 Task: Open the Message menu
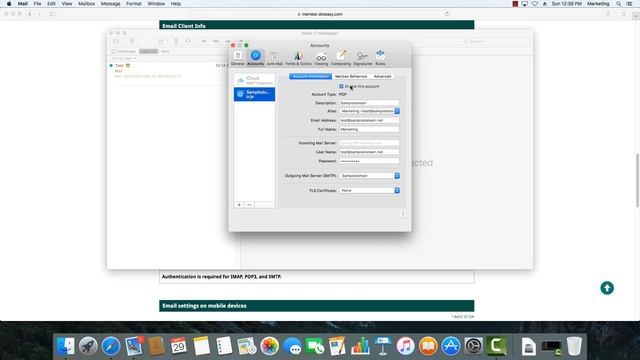pos(111,4)
